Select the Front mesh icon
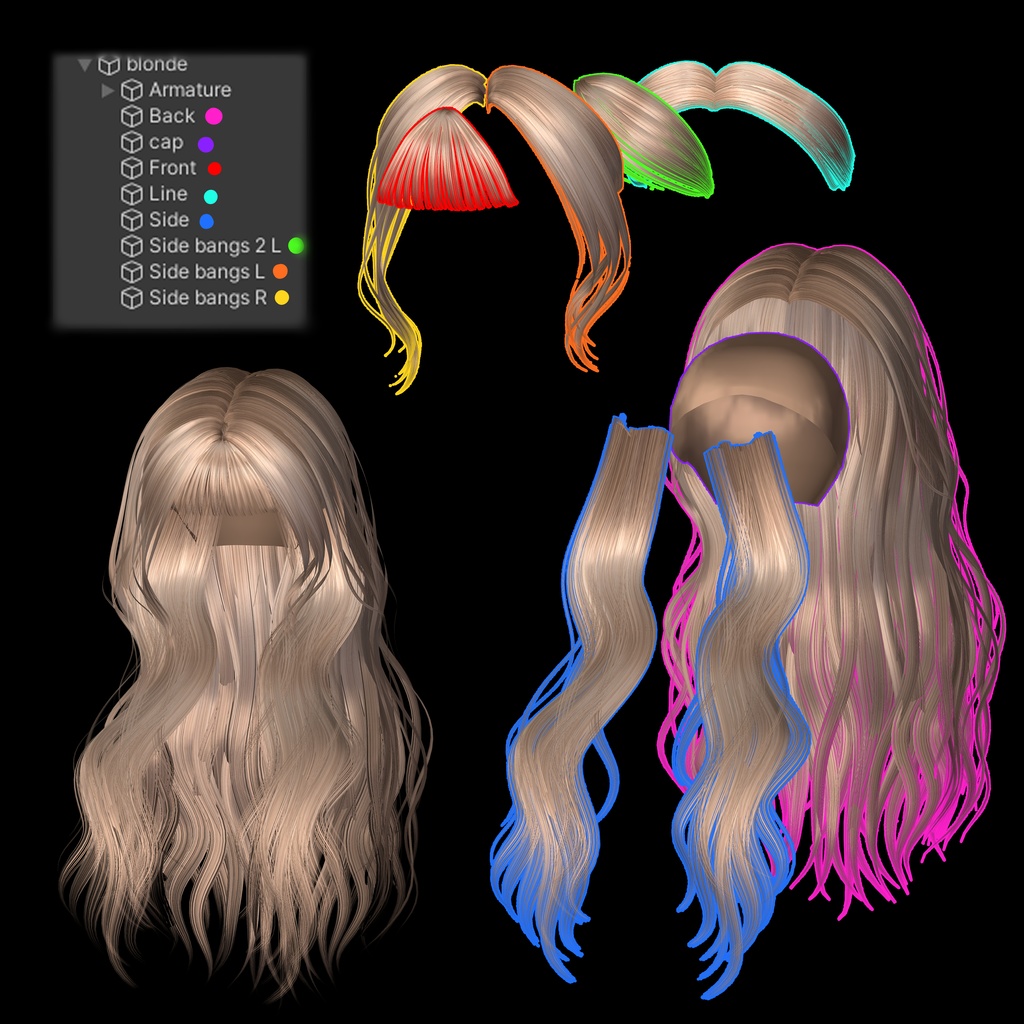The width and height of the screenshot is (1024, 1024). click(131, 167)
